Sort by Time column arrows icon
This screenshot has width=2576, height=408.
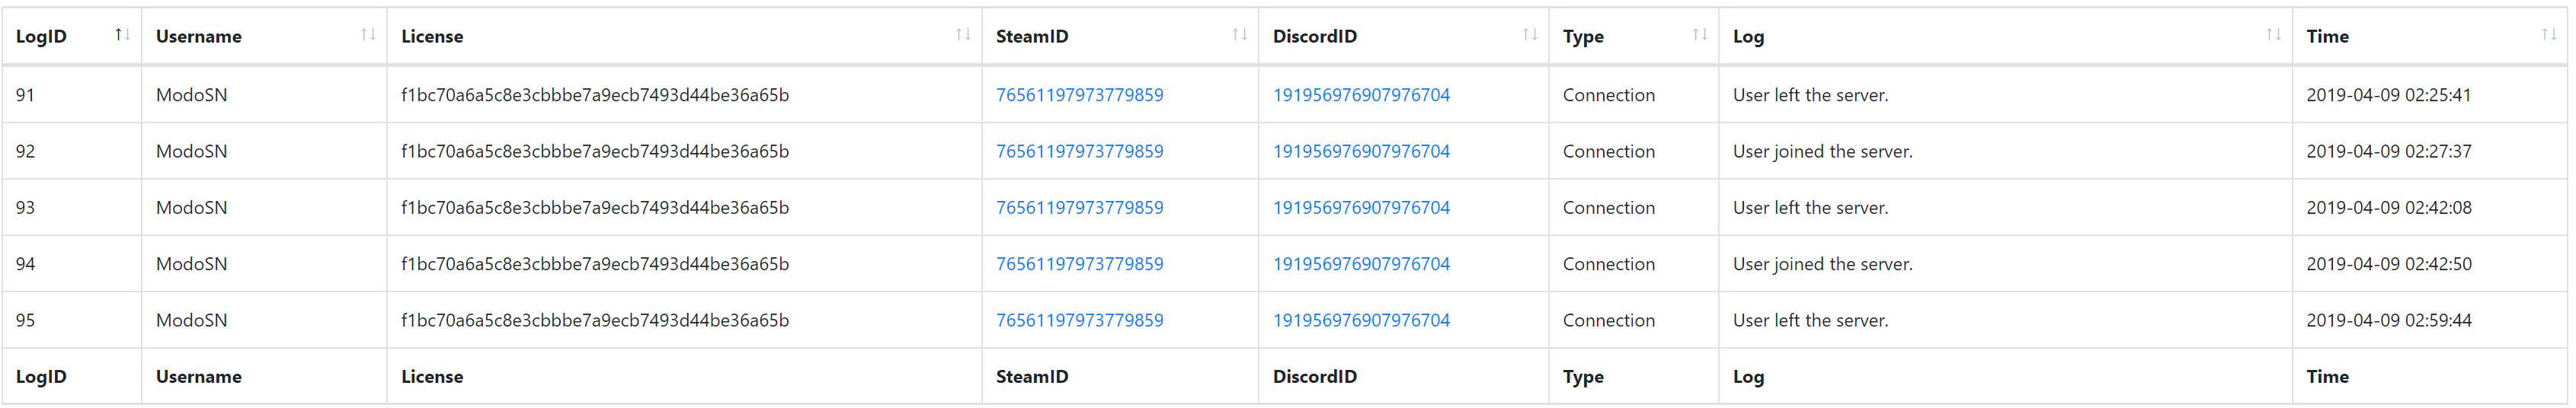pyautogui.click(x=2549, y=35)
